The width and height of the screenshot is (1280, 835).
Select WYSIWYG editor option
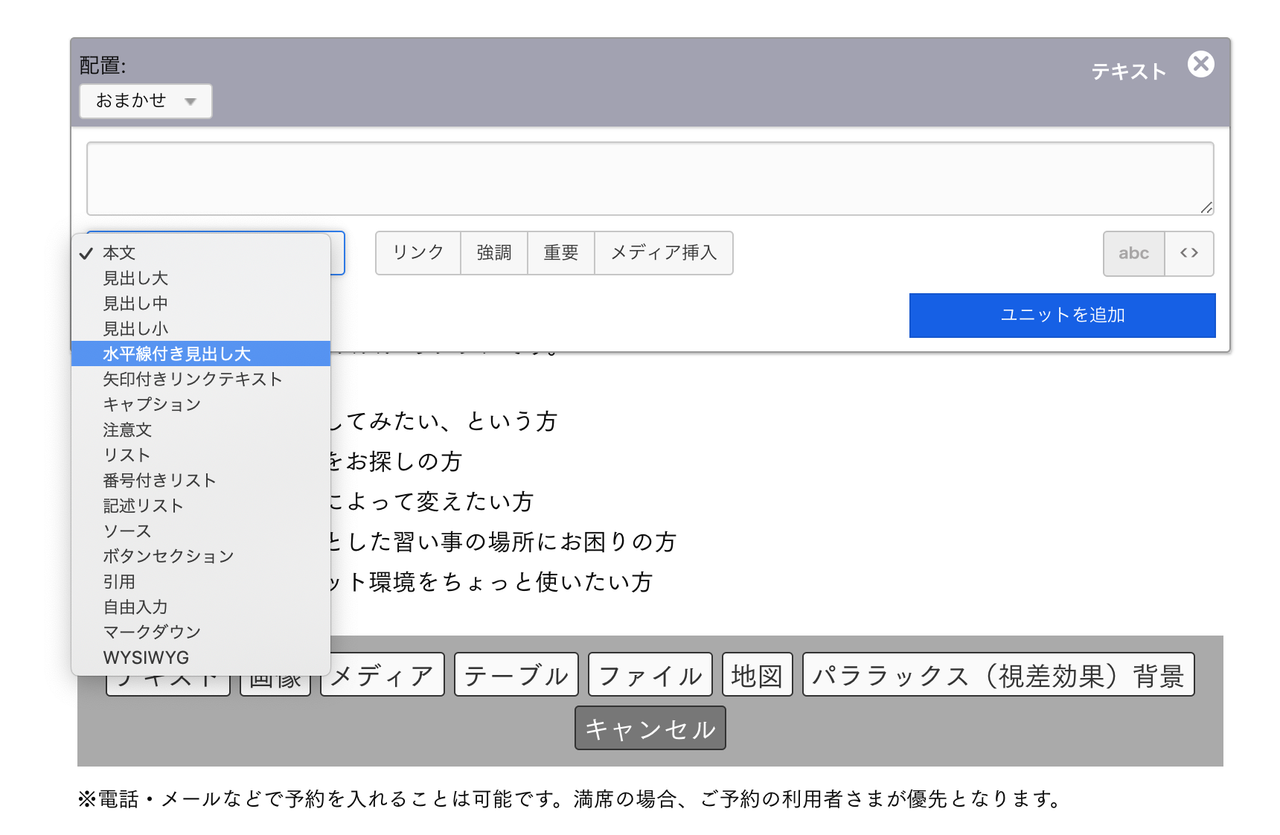point(146,657)
